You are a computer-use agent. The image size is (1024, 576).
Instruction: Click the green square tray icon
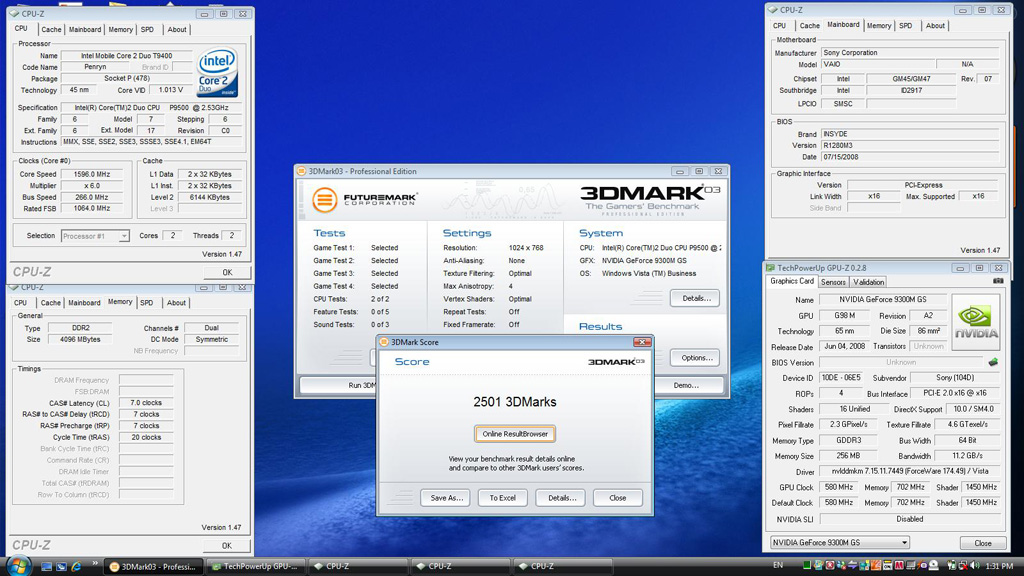pyautogui.click(x=807, y=566)
